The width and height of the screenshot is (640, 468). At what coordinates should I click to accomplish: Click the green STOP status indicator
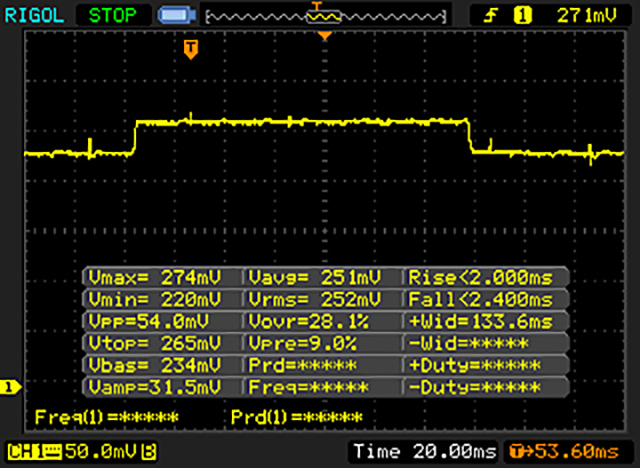[x=113, y=16]
